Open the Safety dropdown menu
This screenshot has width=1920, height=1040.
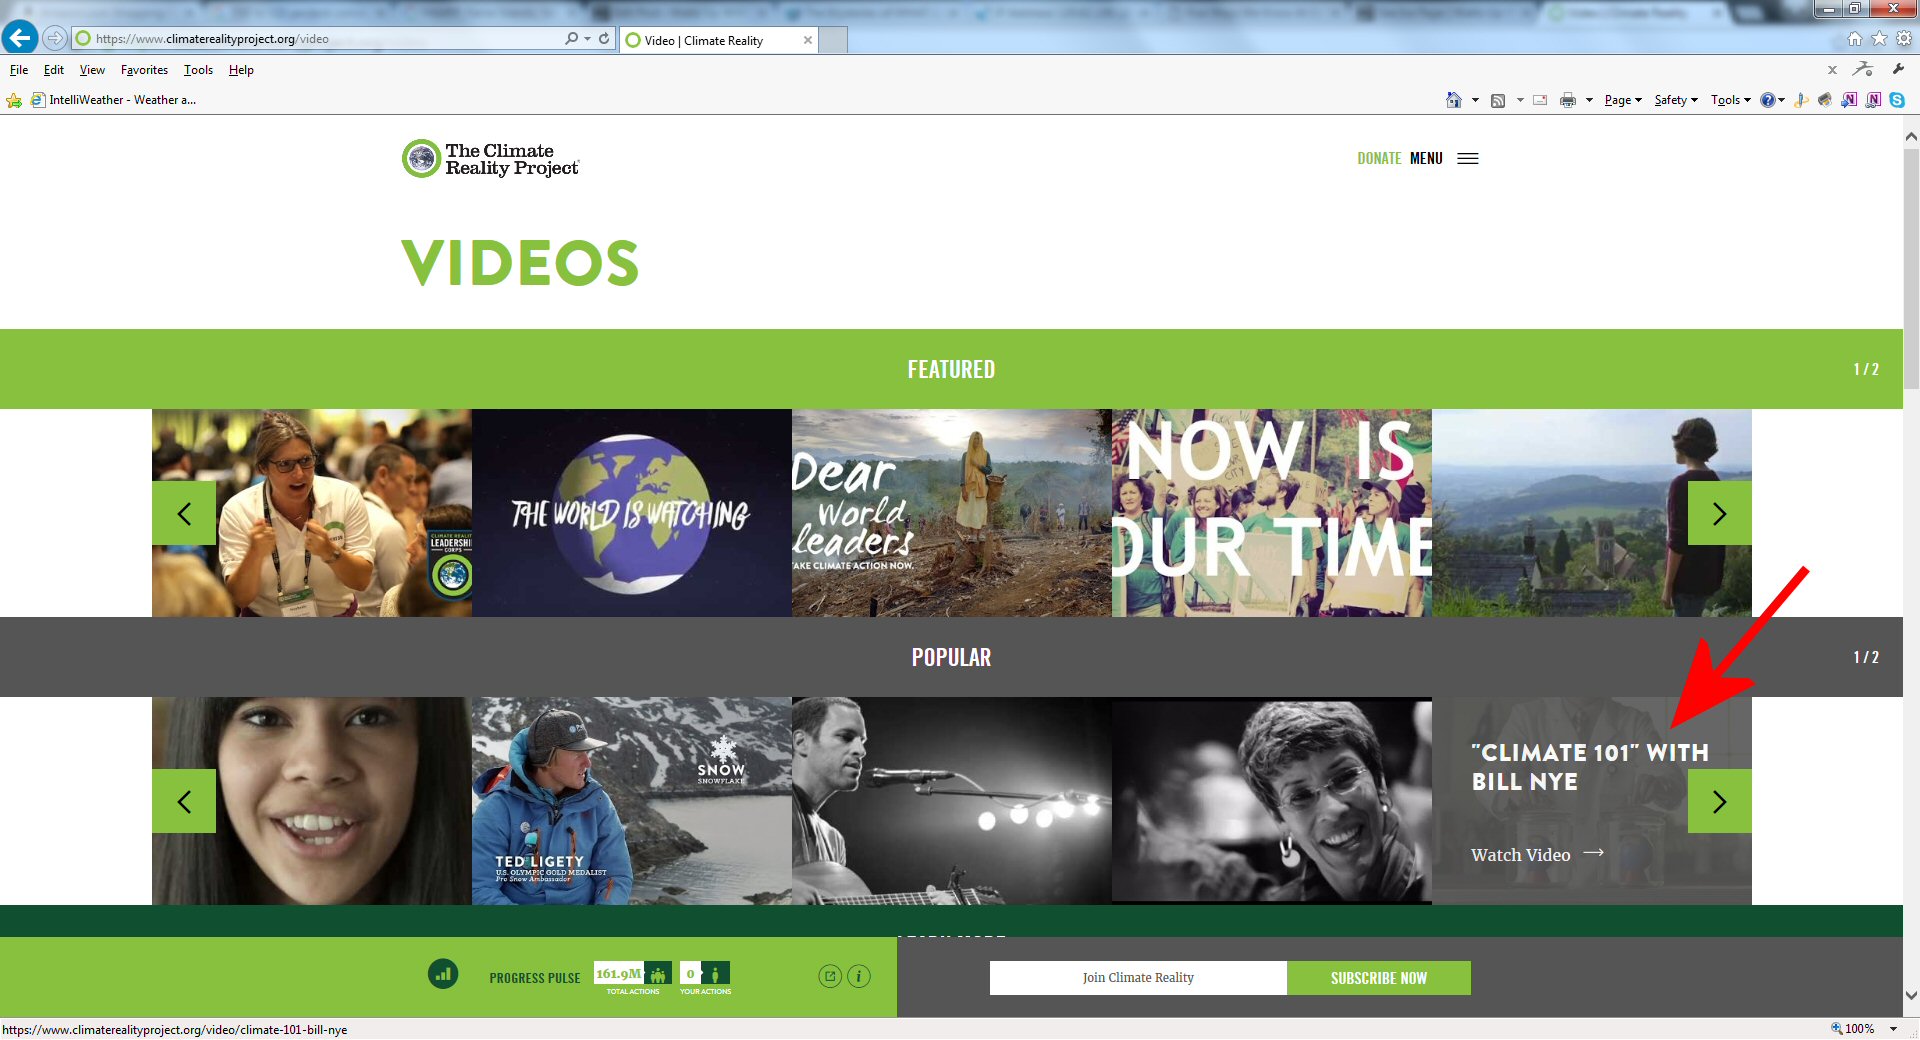coord(1676,100)
